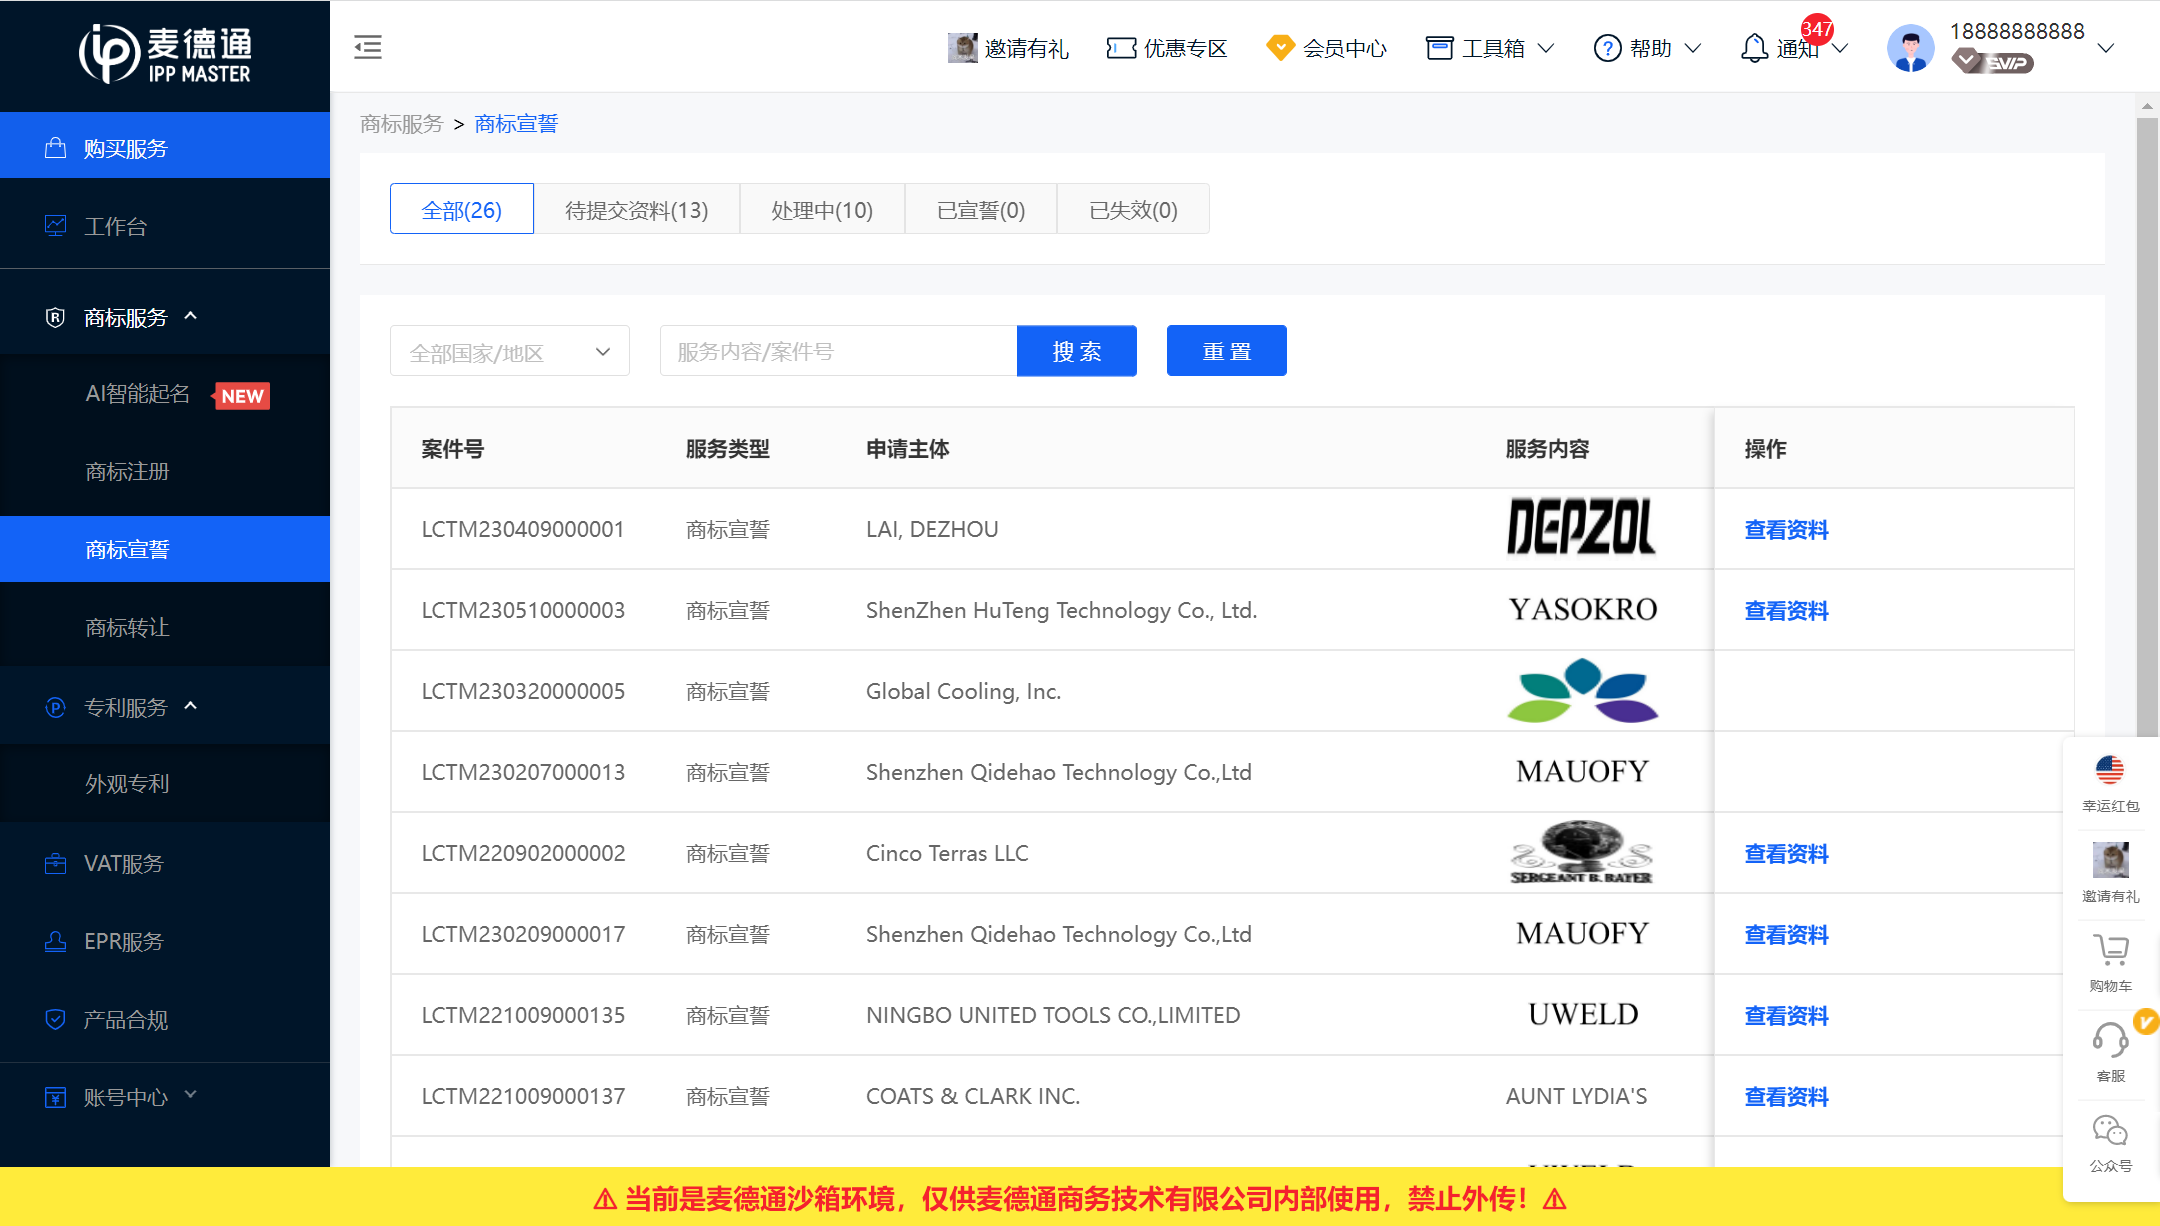Expand the 帮助 dropdown arrow
Viewport: 2160px width, 1226px height.
pyautogui.click(x=1693, y=48)
